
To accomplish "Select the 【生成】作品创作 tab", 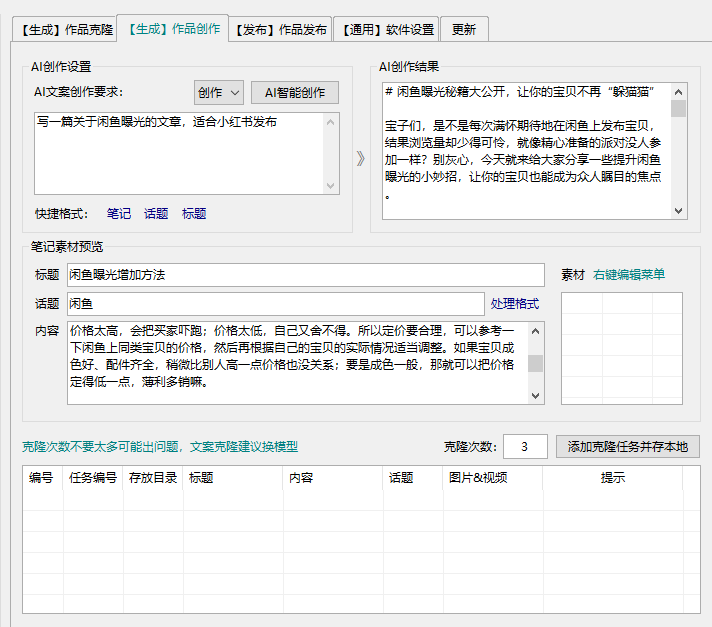I will click(x=173, y=29).
